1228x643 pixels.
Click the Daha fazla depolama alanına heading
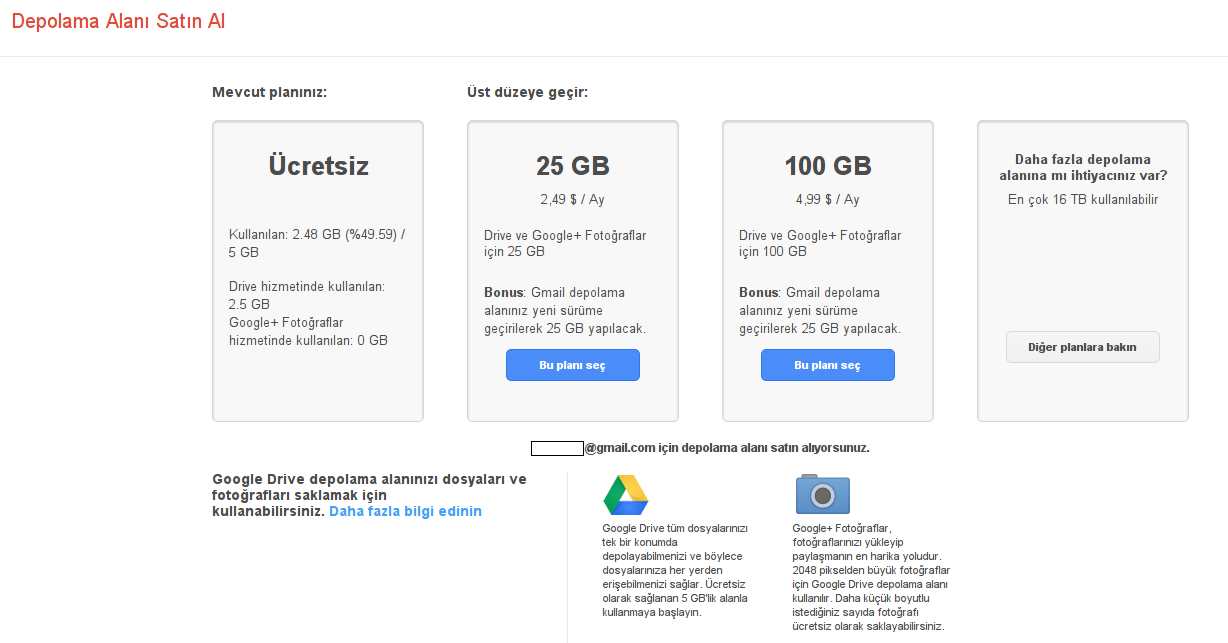click(1083, 167)
